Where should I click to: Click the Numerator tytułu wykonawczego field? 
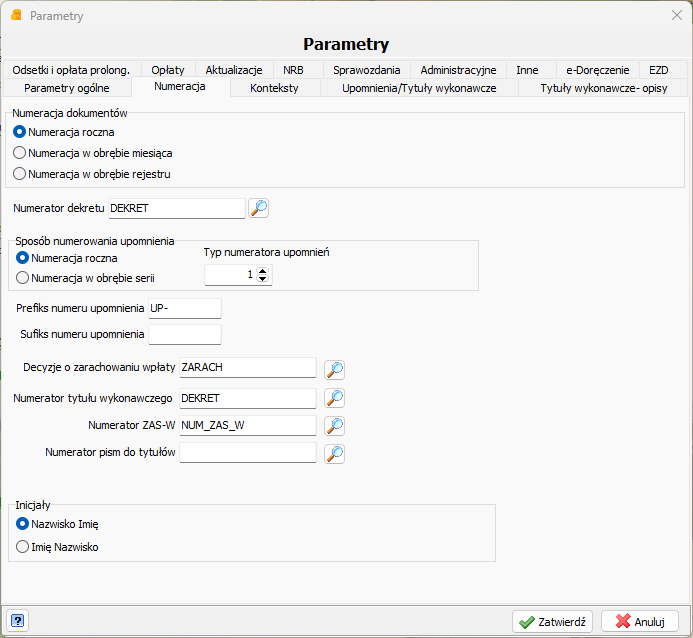248,398
